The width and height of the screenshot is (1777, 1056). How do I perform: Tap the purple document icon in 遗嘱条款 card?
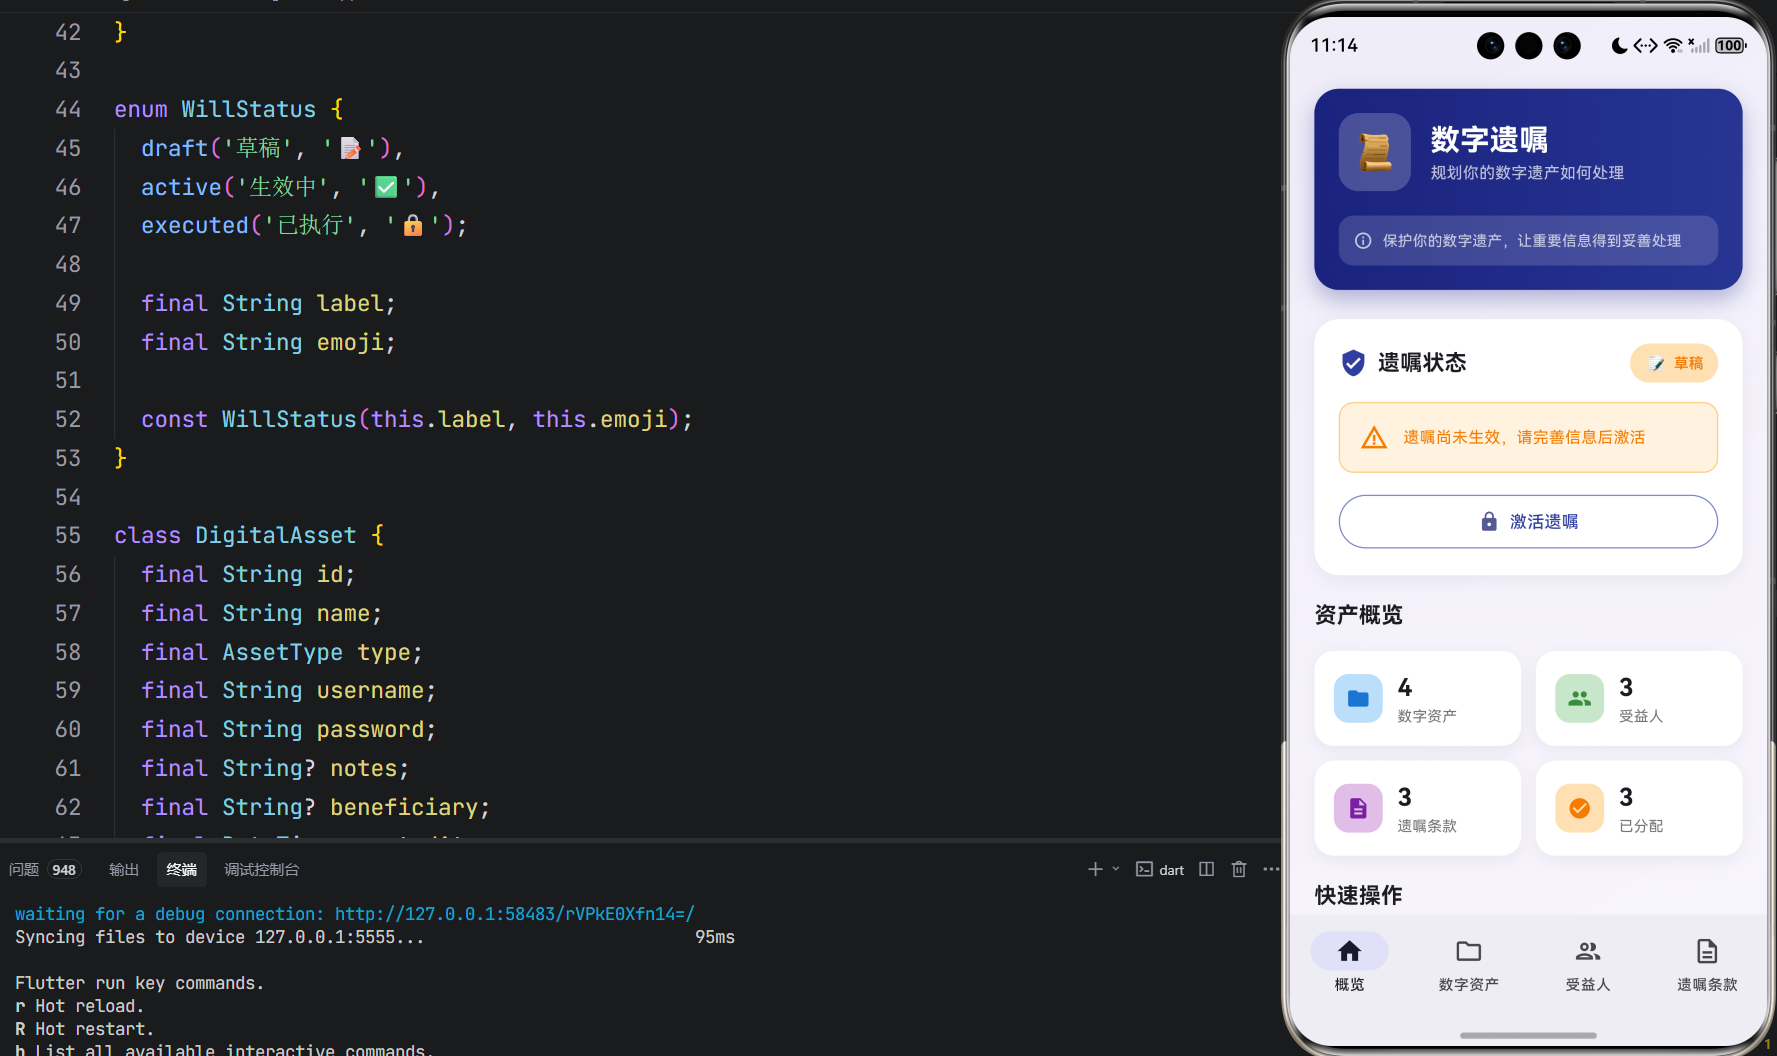click(1358, 808)
